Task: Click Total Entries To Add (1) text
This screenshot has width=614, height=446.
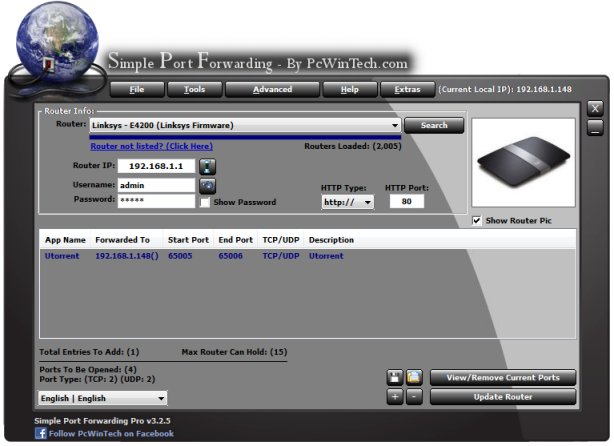Action: pos(89,352)
